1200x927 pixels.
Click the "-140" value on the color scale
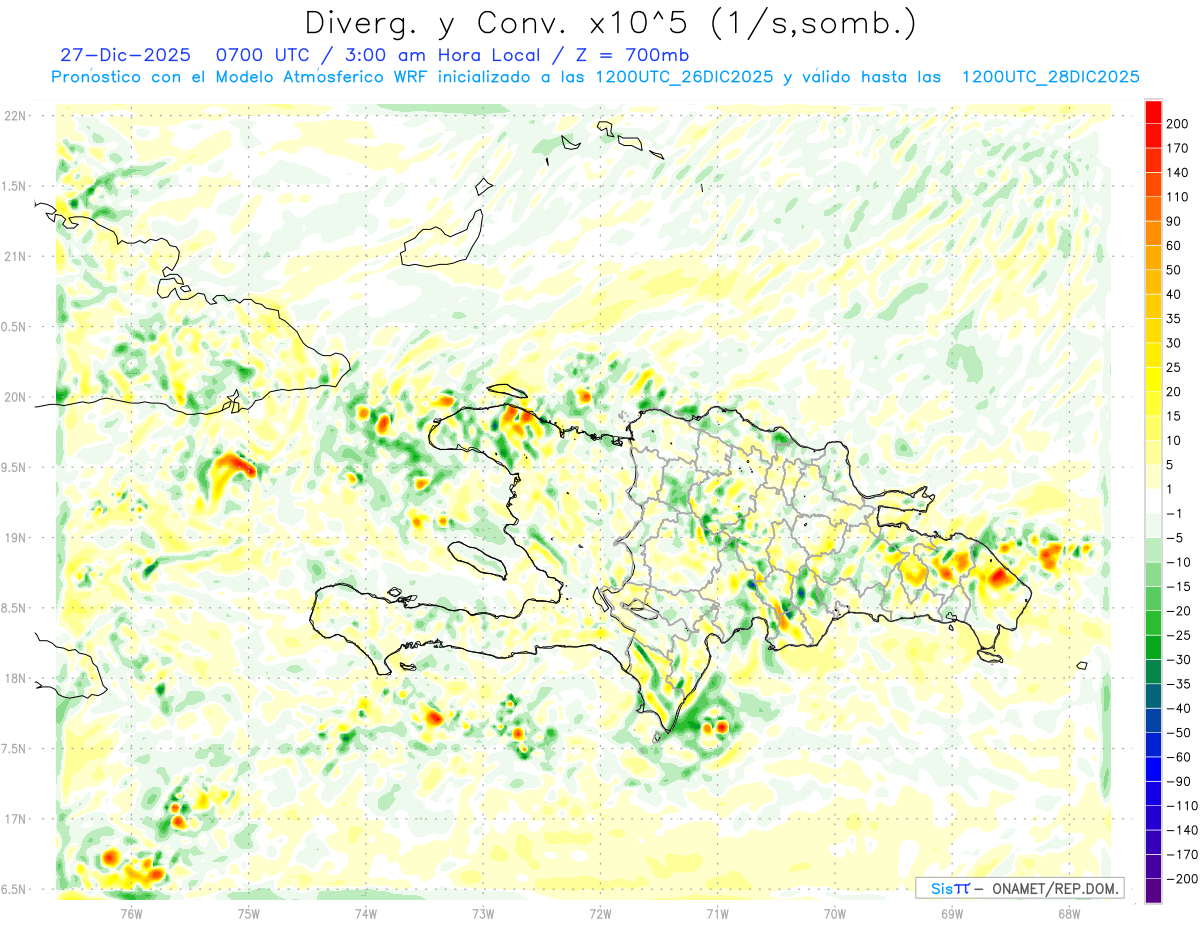tap(1180, 830)
